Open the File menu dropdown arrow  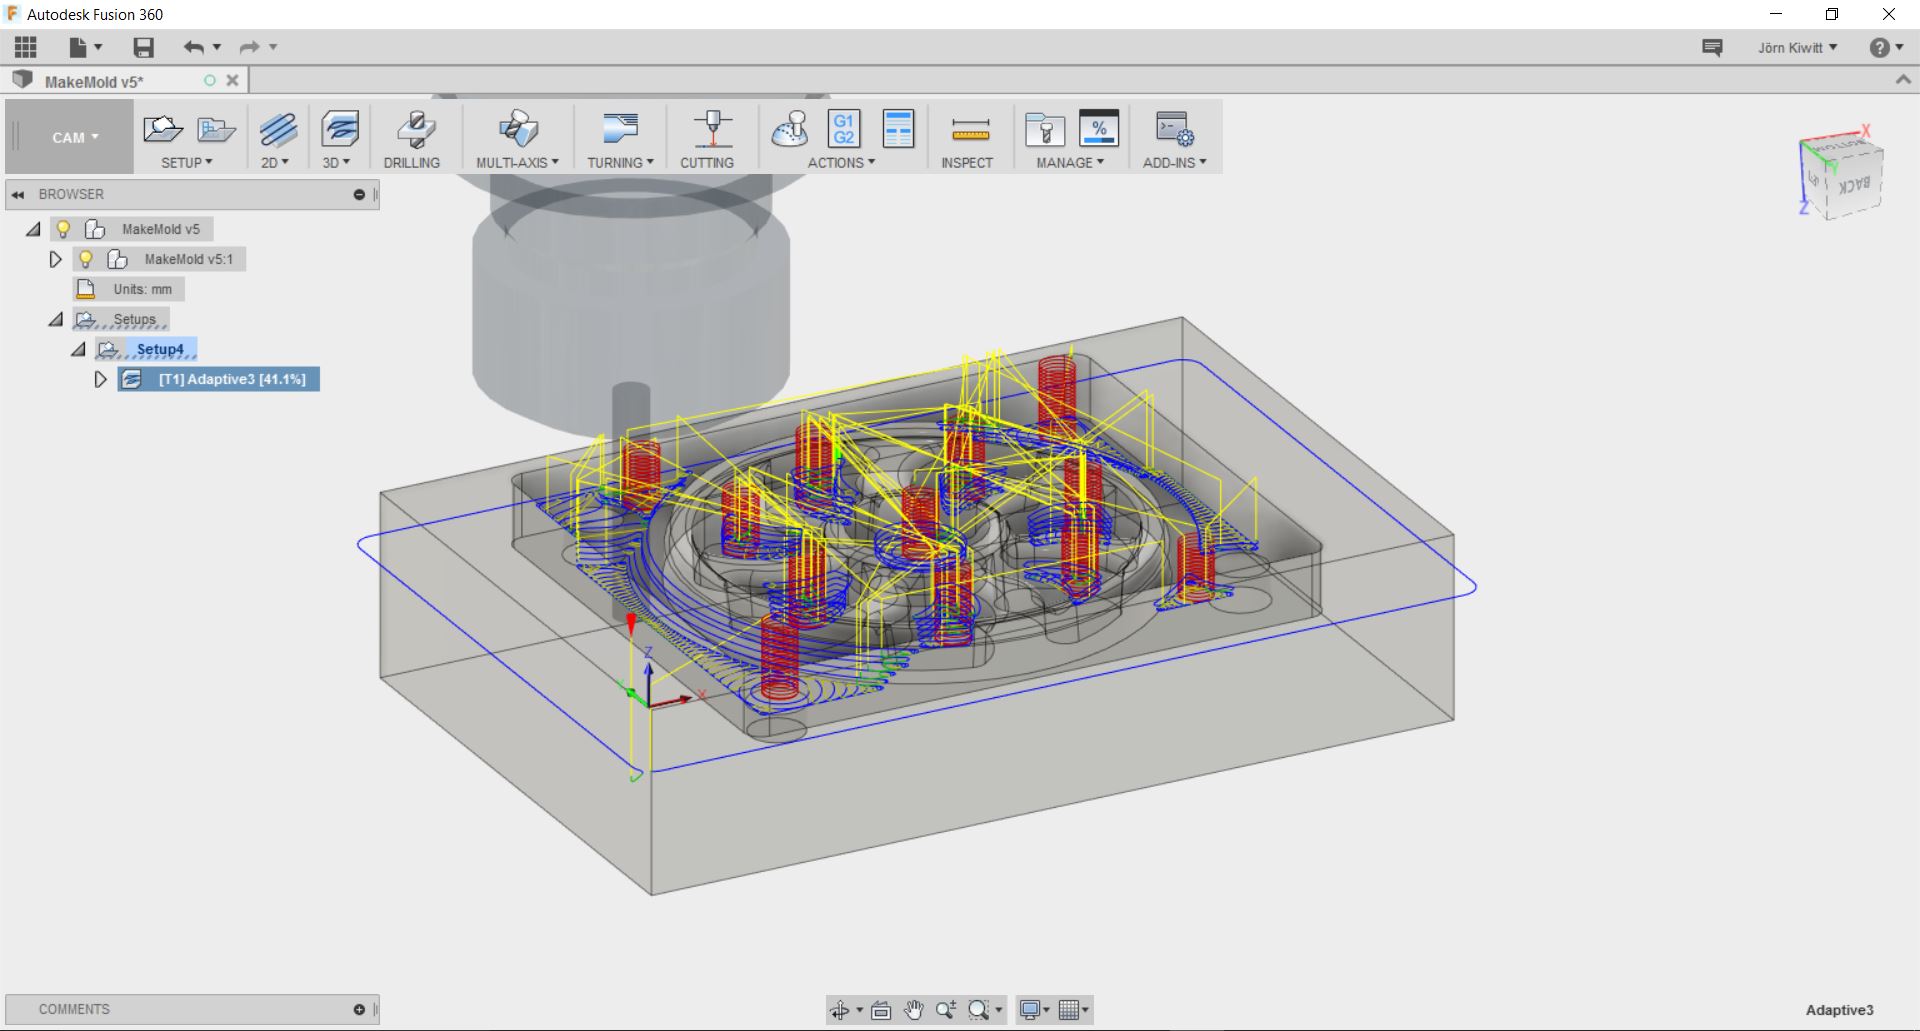(x=98, y=47)
